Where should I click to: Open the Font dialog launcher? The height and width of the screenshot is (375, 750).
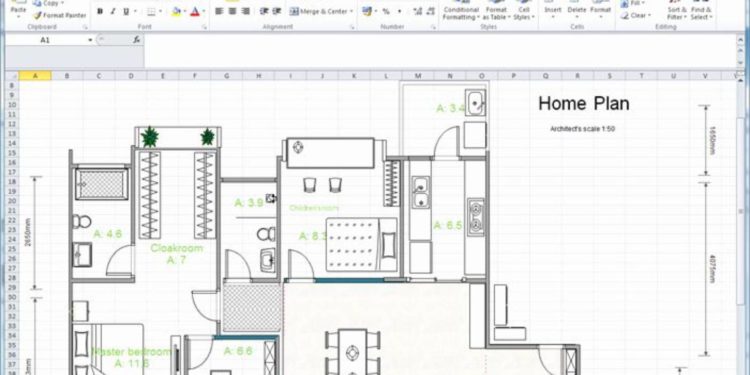tap(204, 27)
